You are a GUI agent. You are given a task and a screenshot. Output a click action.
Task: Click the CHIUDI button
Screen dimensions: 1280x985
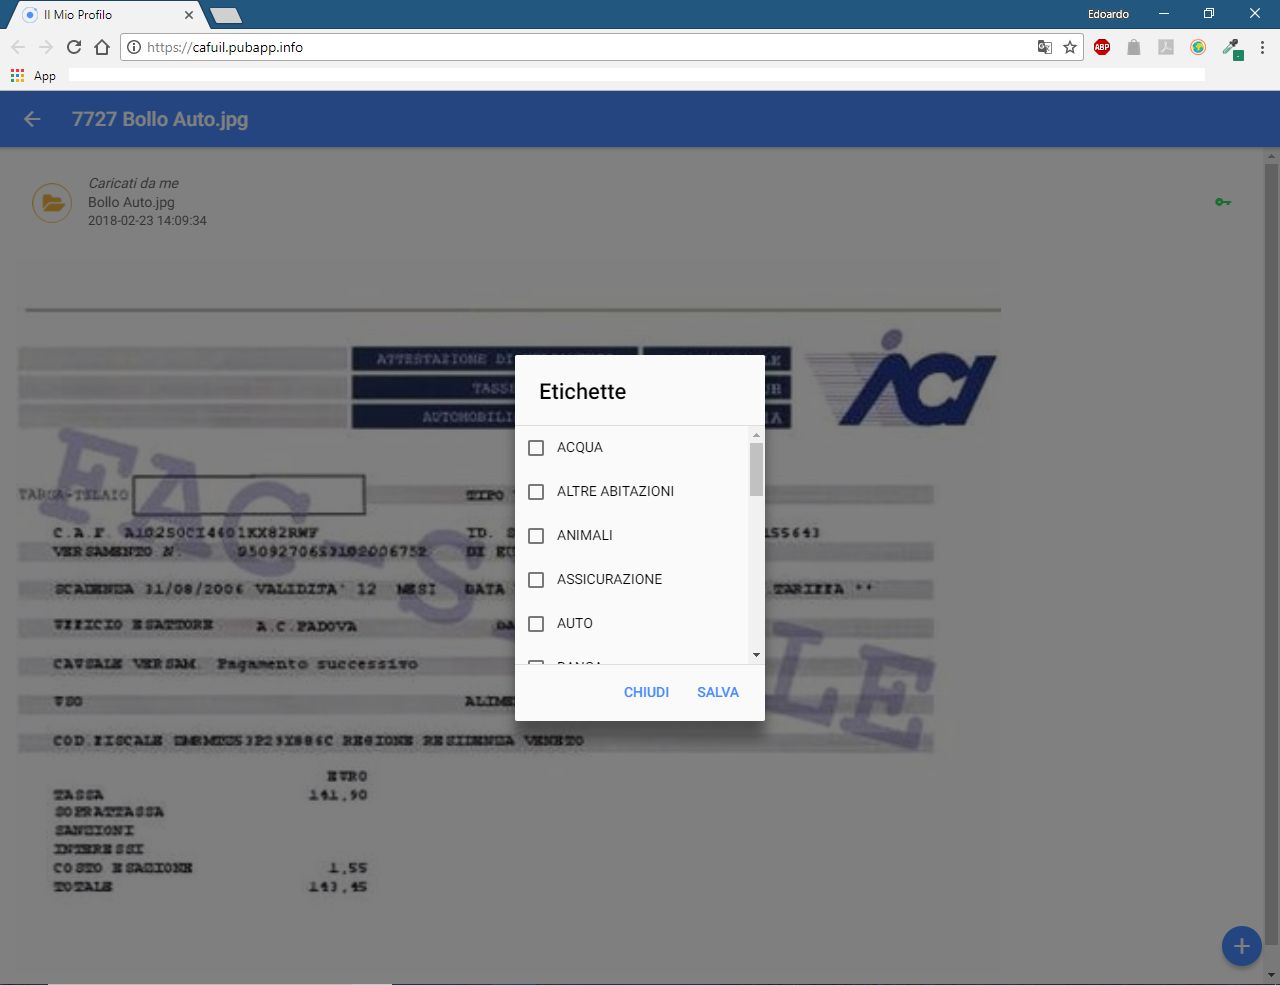[646, 692]
